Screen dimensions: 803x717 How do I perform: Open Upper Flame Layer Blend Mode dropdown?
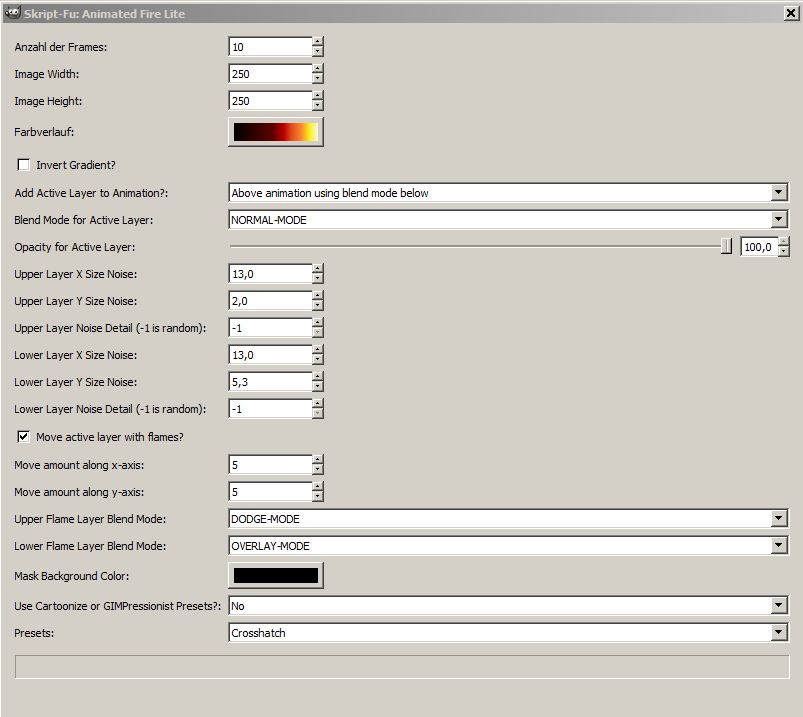779,519
